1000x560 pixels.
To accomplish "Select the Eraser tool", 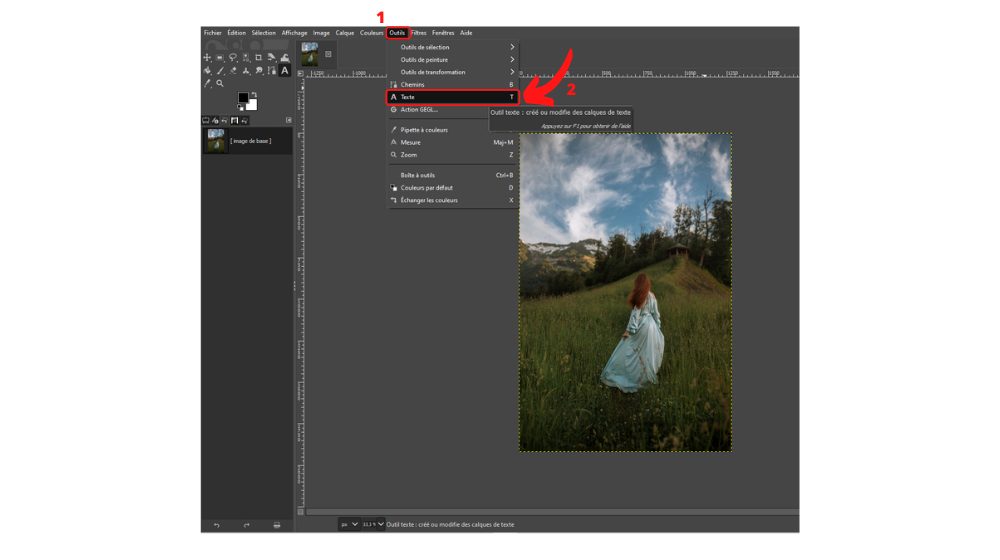I will (x=233, y=71).
